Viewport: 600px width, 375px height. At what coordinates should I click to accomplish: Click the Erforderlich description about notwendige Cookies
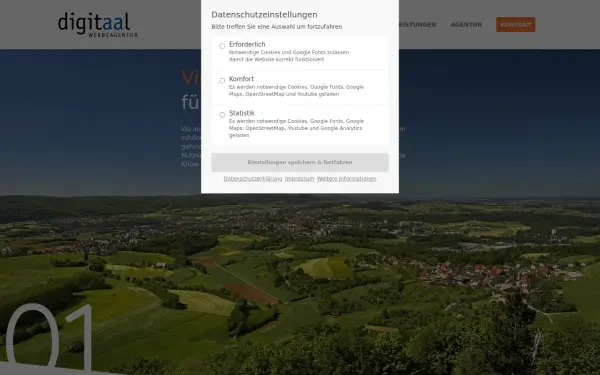[289, 56]
